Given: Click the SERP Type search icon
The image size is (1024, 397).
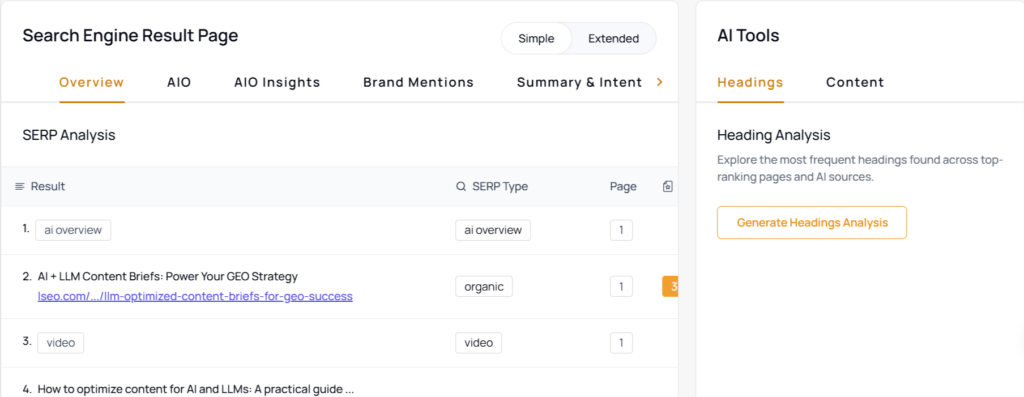Looking at the screenshot, I should click(x=461, y=187).
